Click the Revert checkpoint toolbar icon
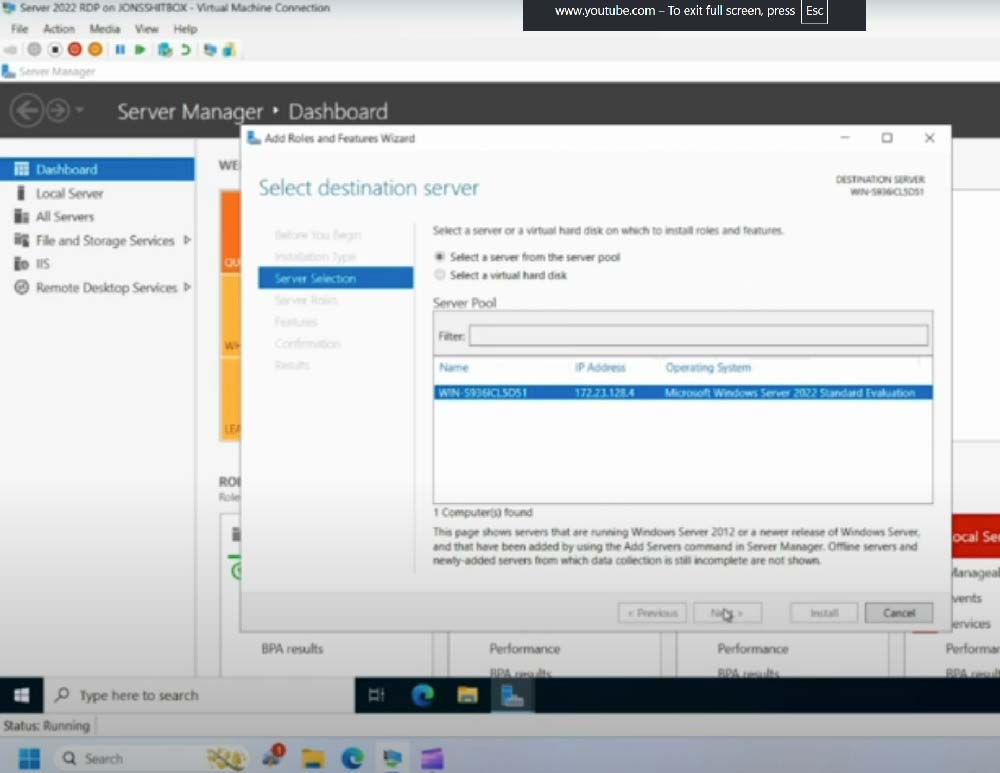 (x=186, y=49)
